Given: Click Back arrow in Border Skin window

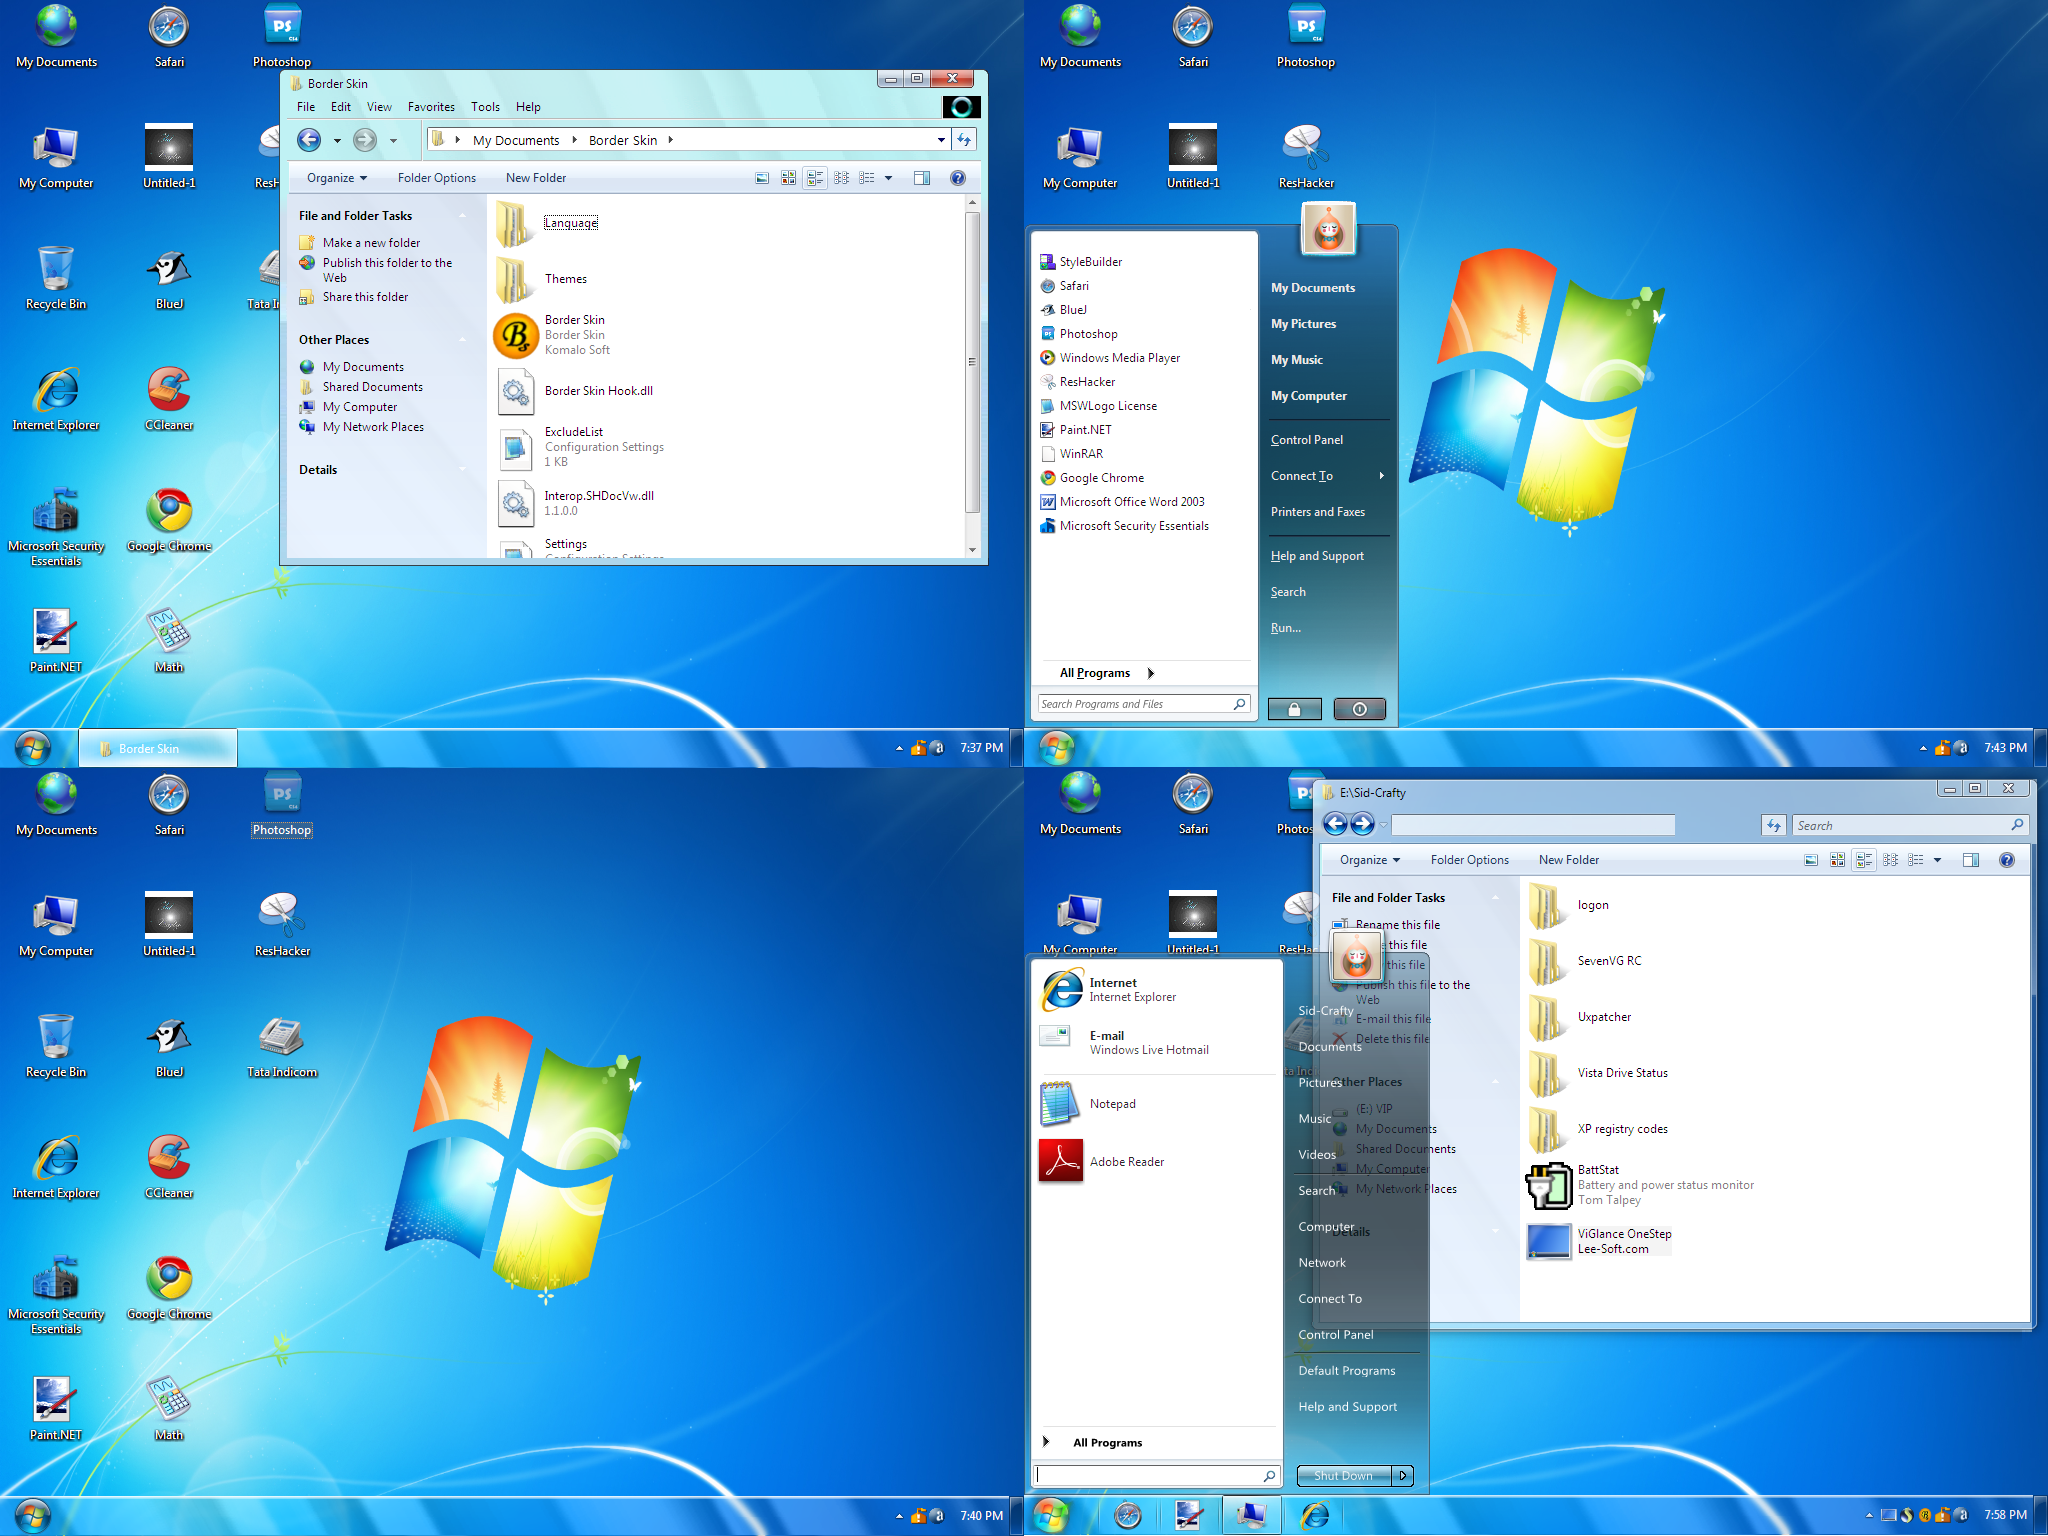Looking at the screenshot, I should tap(309, 140).
